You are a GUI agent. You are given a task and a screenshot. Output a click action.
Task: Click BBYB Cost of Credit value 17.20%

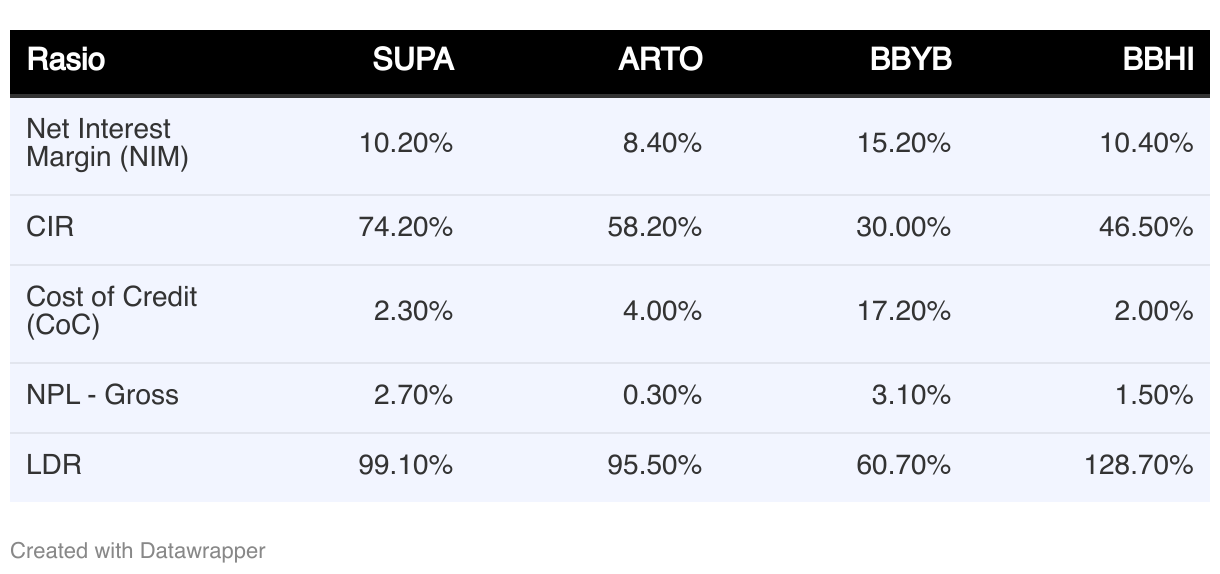[903, 311]
